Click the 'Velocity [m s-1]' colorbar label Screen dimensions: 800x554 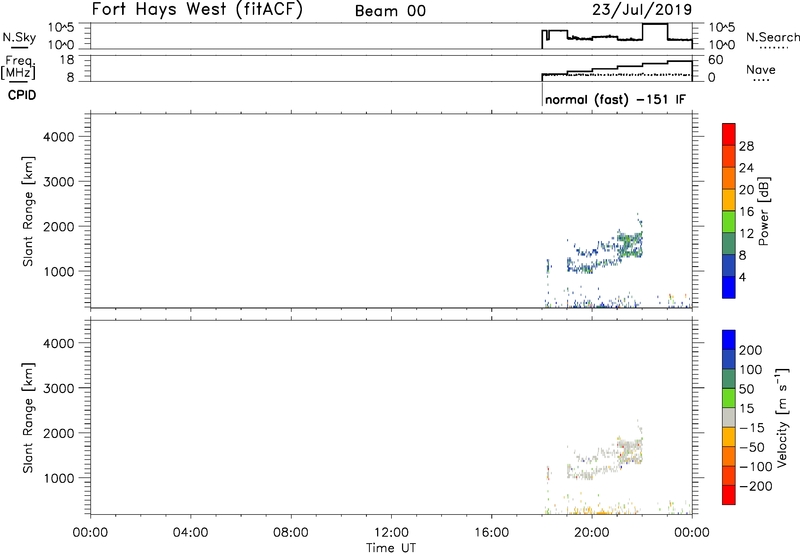tap(781, 417)
